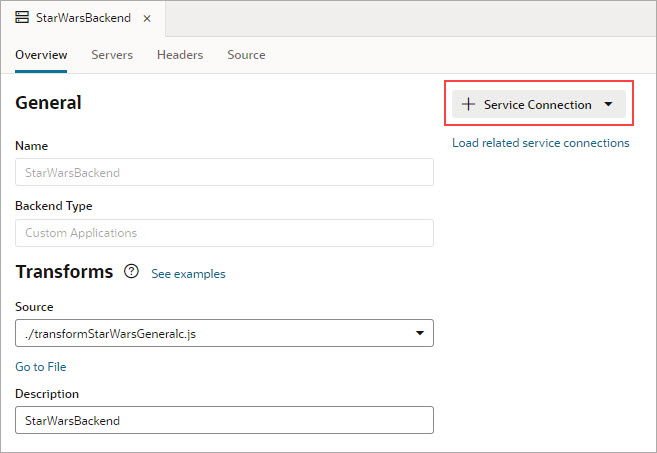Open the See examples link
This screenshot has height=453, width=657.
pyautogui.click(x=188, y=273)
